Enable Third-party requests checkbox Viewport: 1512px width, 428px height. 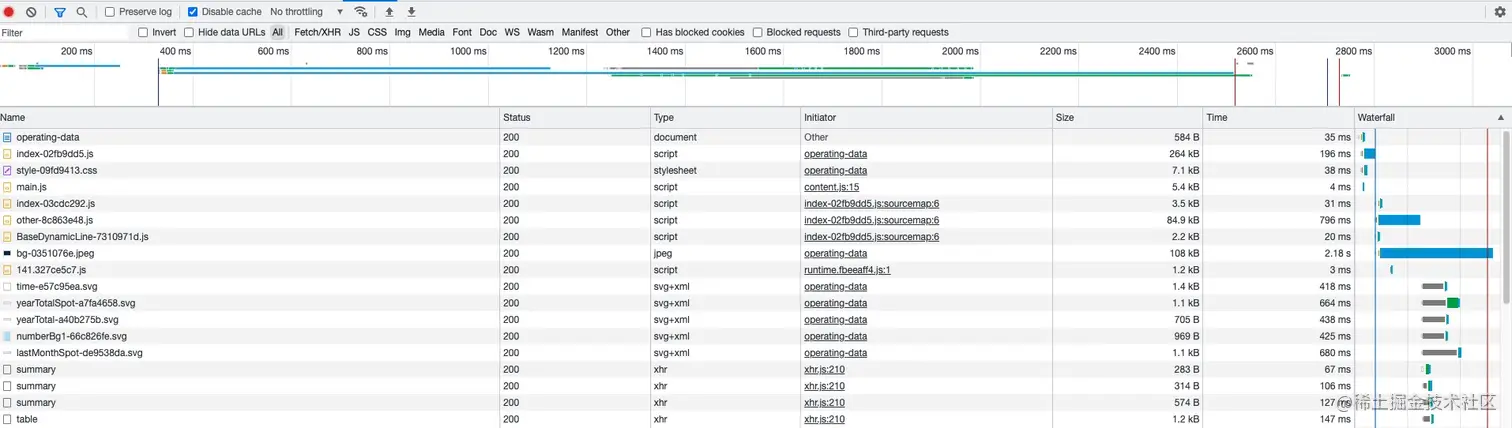click(x=853, y=32)
